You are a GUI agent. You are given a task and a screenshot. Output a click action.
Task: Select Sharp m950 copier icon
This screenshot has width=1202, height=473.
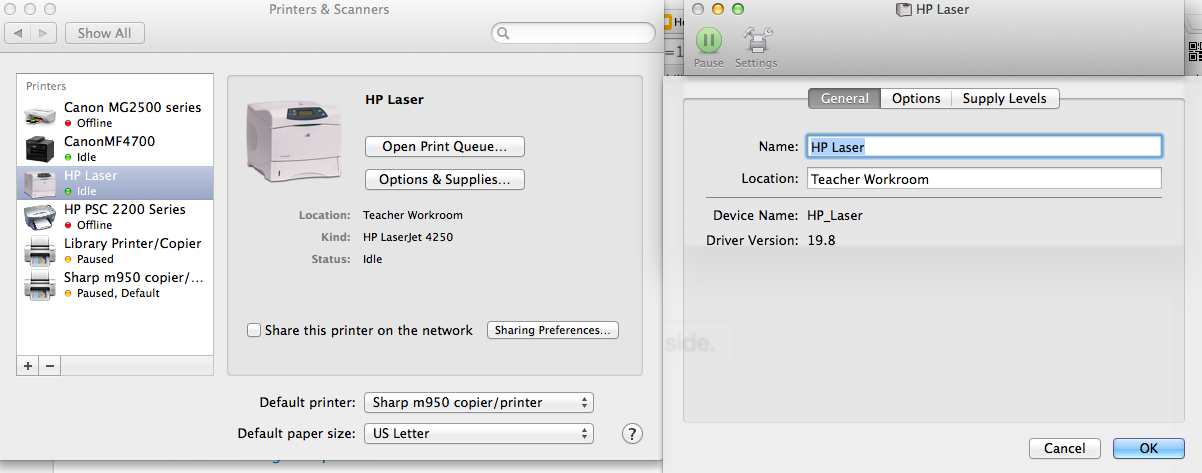[x=40, y=284]
